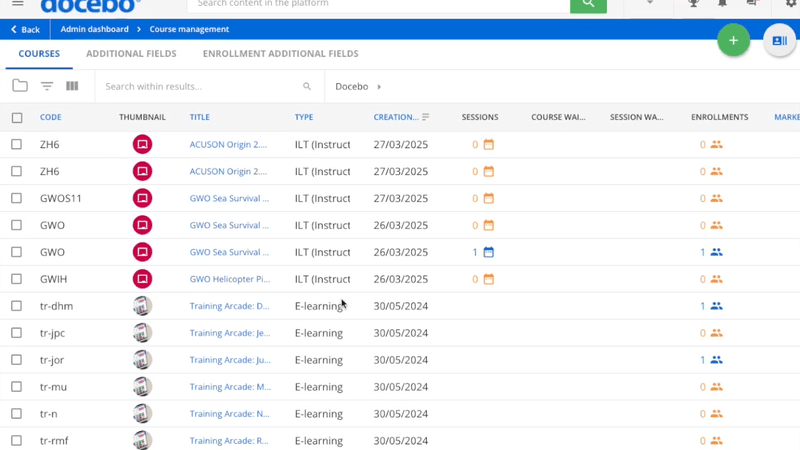Open enrollments icon for tr-jor row
This screenshot has height=450, width=800.
pos(716,360)
